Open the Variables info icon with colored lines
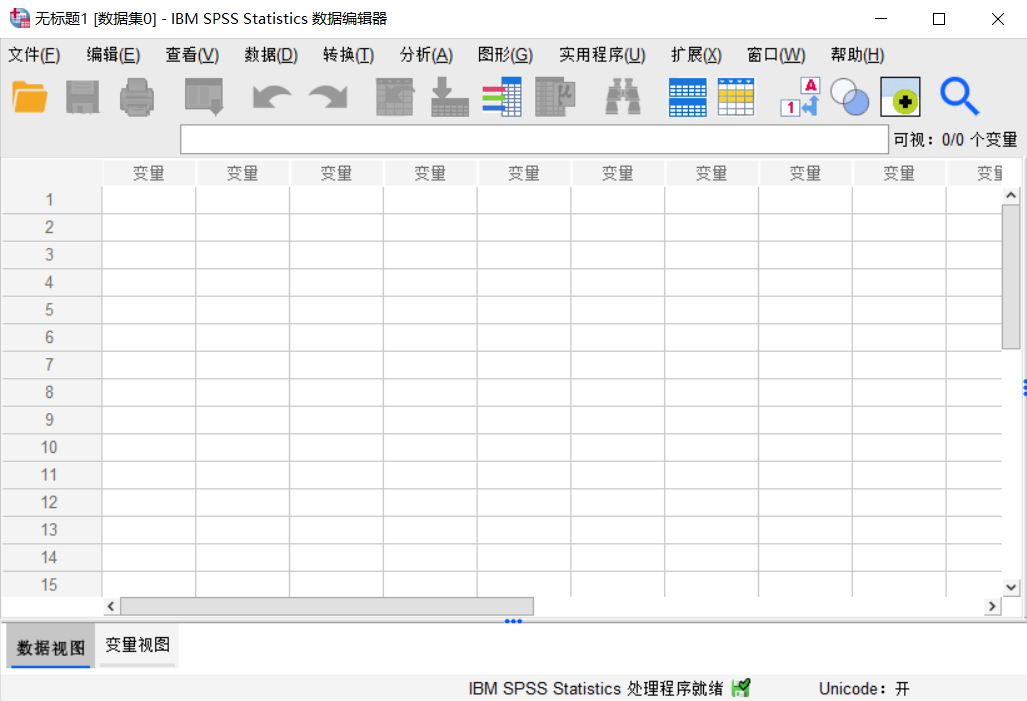The image size is (1027, 701). coord(502,97)
